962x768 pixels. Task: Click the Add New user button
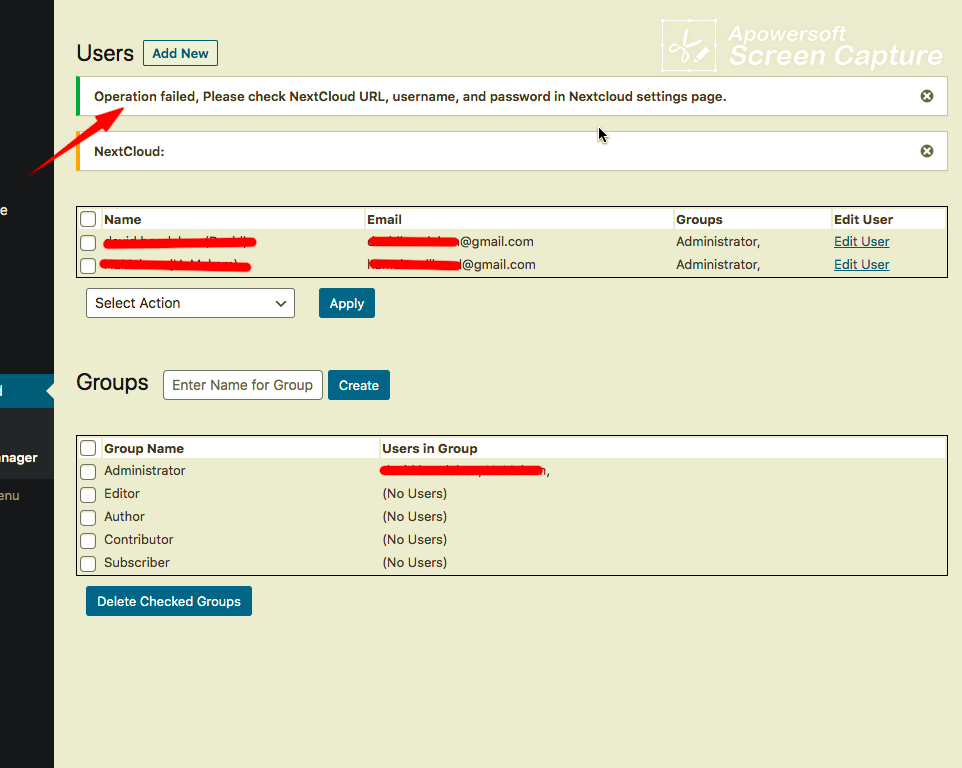click(x=180, y=53)
